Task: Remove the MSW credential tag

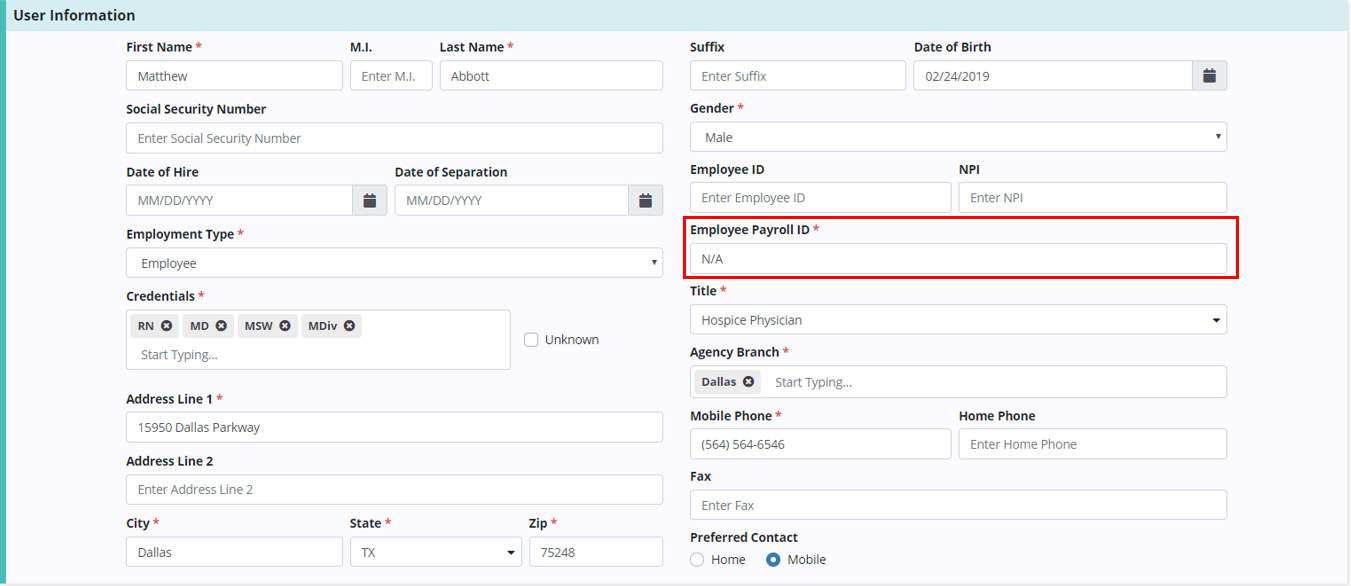Action: click(285, 326)
